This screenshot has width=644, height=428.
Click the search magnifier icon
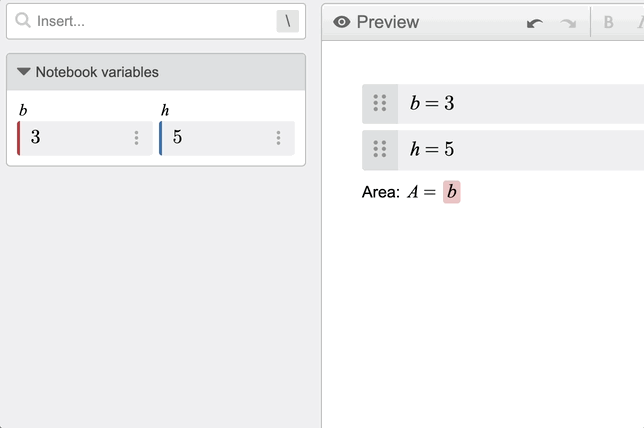tap(23, 21)
